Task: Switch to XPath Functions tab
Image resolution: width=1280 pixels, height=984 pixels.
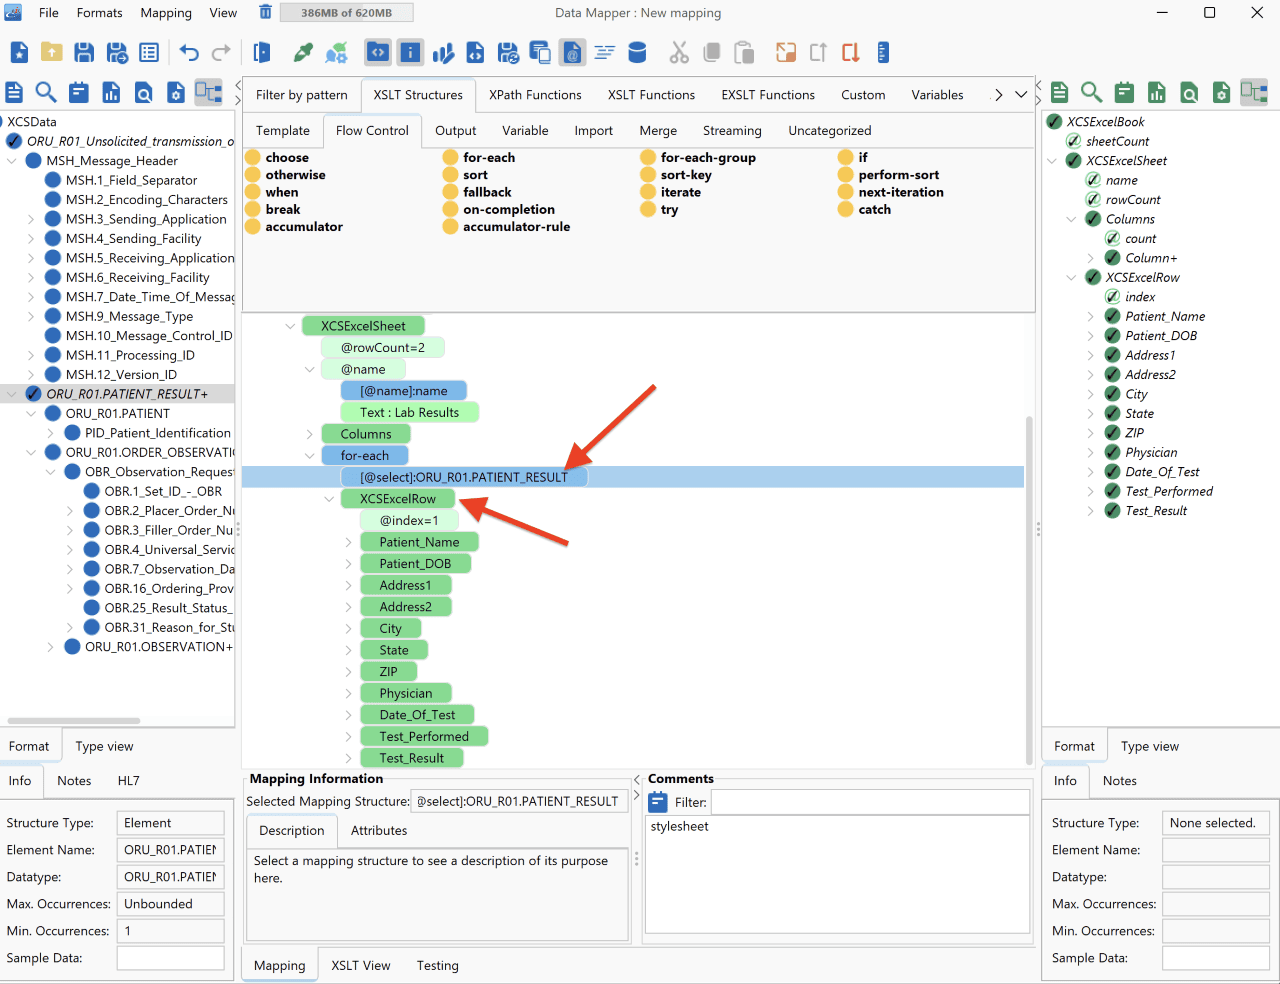Action: pos(535,95)
